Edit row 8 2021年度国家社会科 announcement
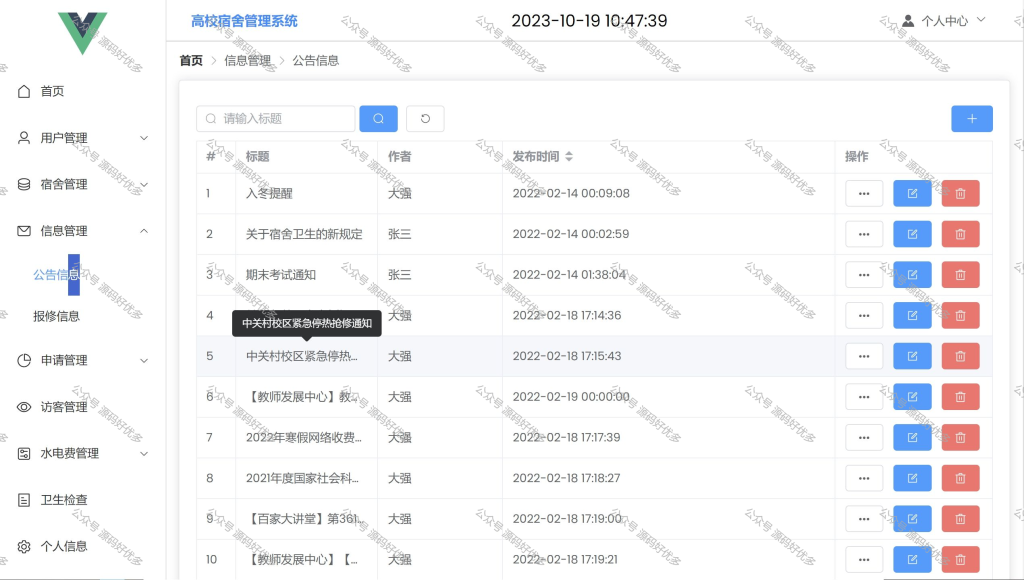 [x=912, y=478]
